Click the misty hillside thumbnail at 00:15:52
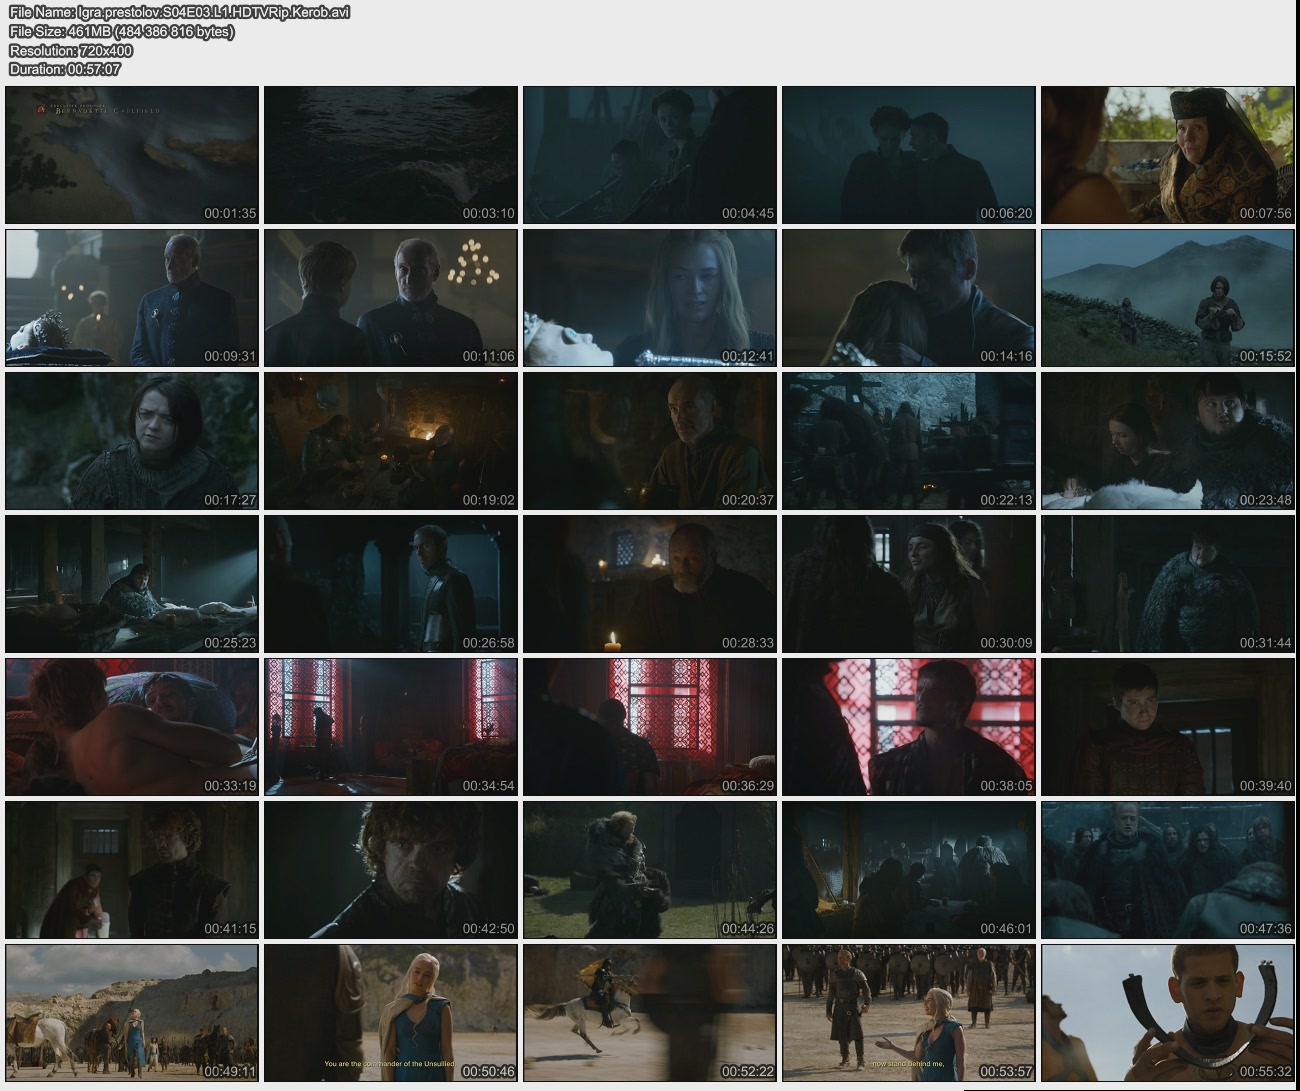Screen dimensions: 1300x1091 point(1167,298)
